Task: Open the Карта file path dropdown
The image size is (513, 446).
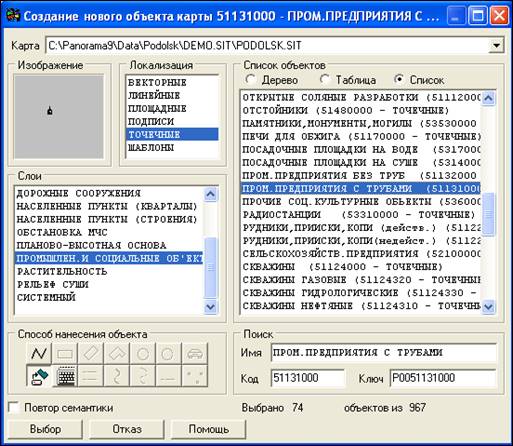Action: 496,45
